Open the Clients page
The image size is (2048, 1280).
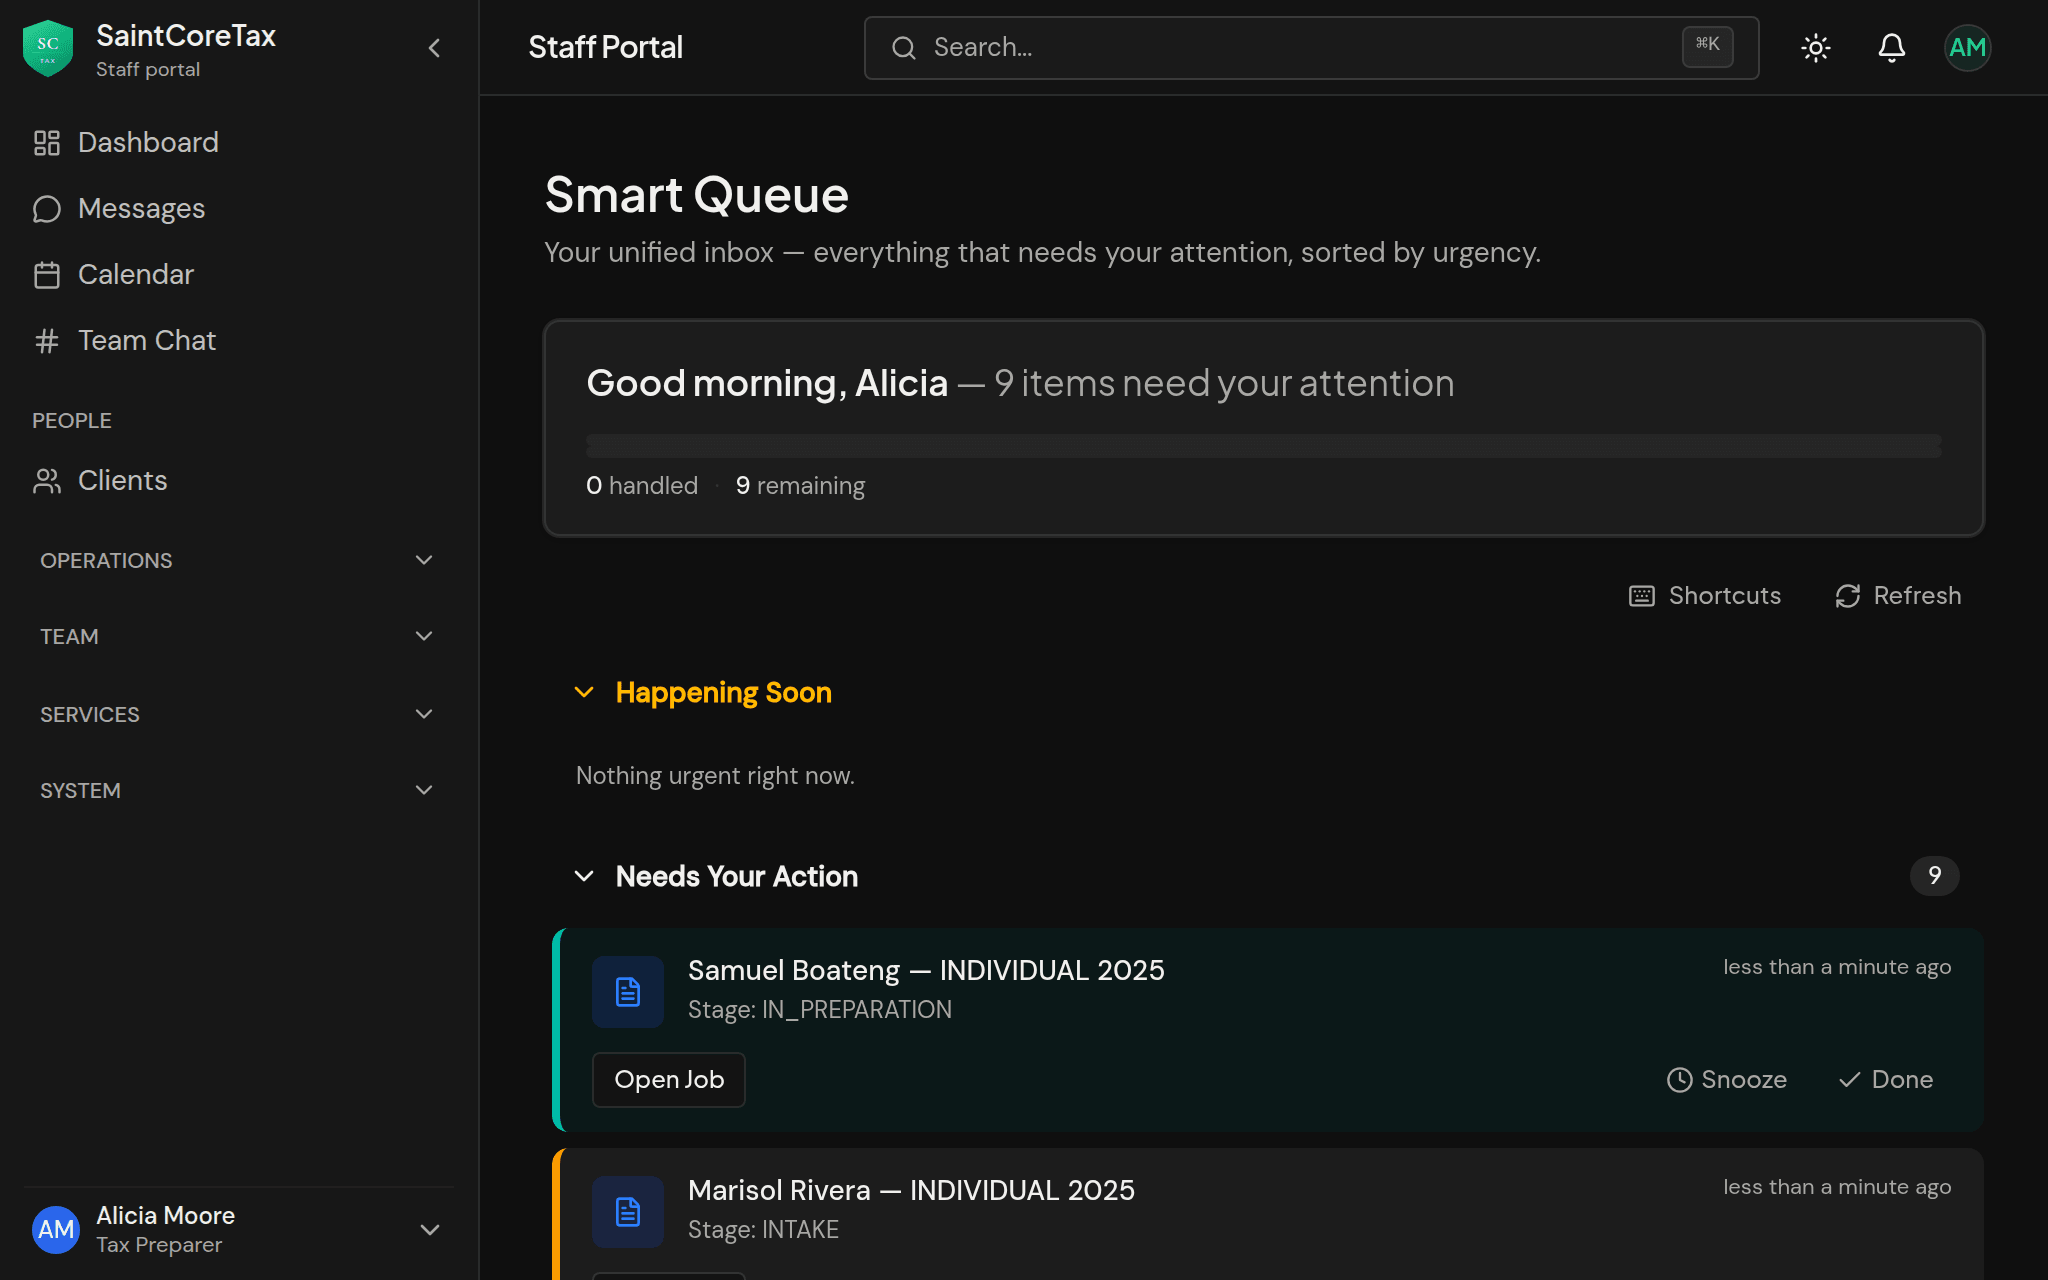click(240, 480)
